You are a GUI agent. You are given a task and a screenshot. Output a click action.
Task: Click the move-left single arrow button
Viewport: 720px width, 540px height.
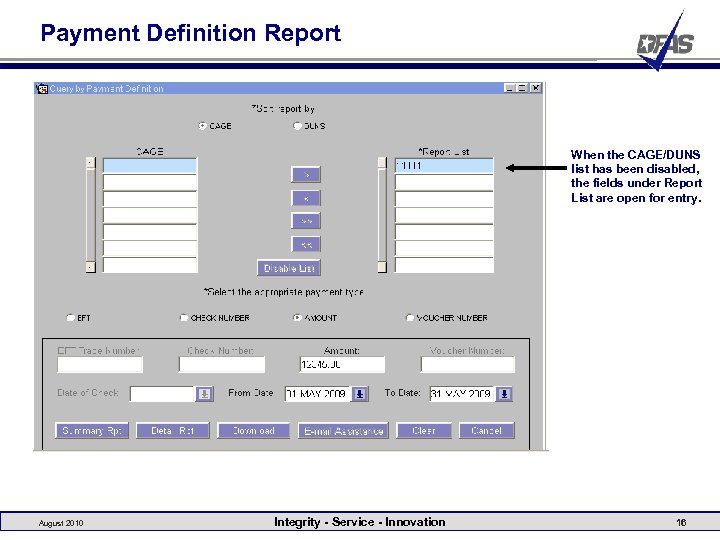tap(306, 198)
